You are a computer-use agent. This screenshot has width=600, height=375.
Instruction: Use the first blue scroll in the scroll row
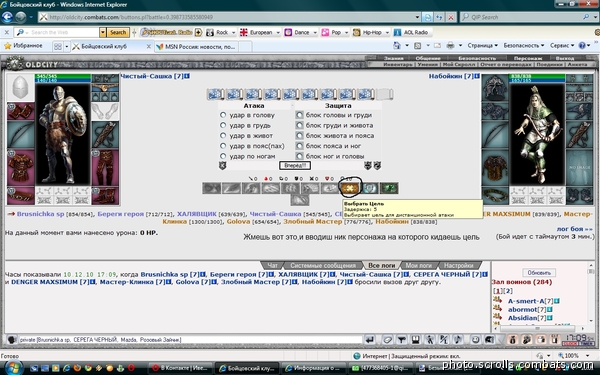(215, 94)
